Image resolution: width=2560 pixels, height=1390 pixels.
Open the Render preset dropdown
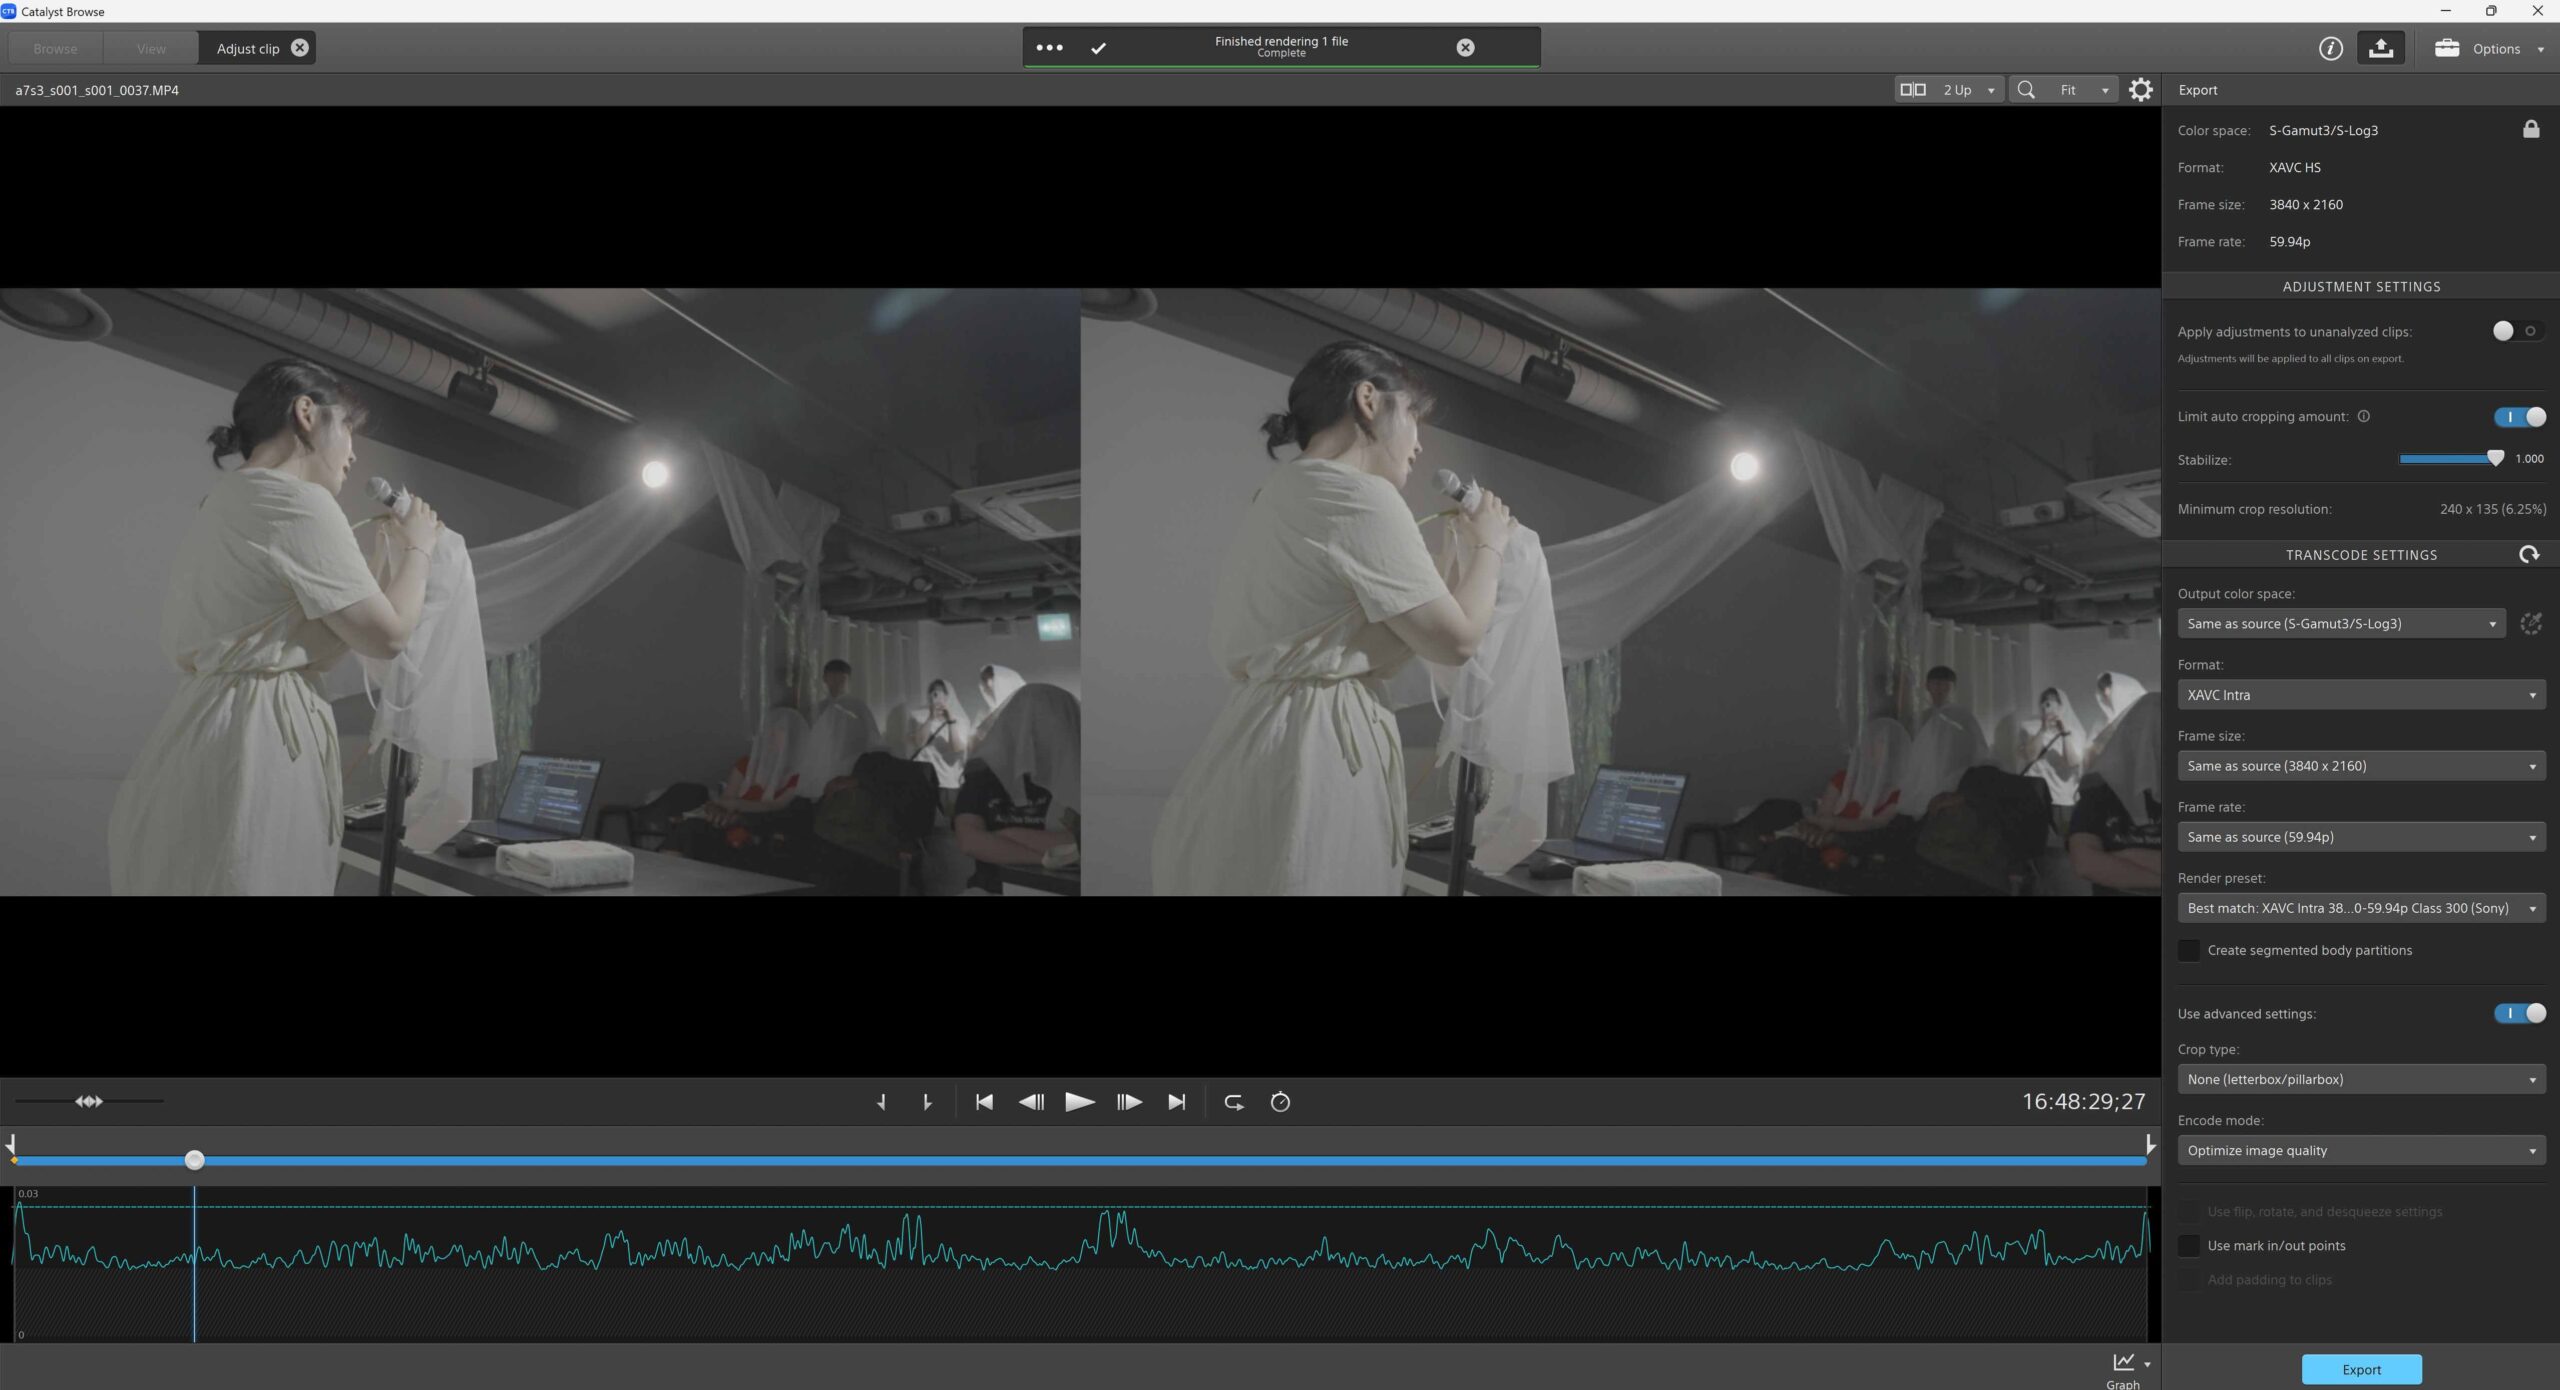click(x=2361, y=908)
